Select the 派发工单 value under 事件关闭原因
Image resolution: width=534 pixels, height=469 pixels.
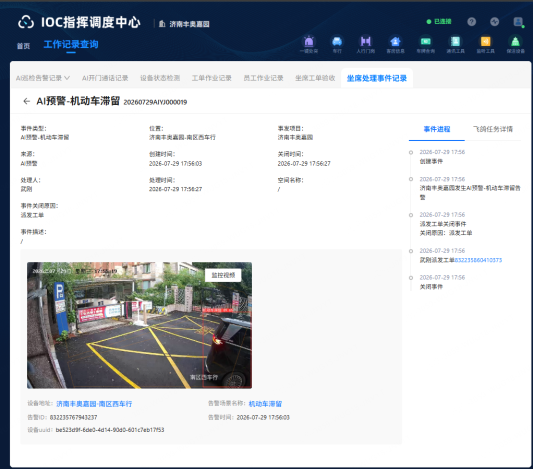click(x=32, y=215)
